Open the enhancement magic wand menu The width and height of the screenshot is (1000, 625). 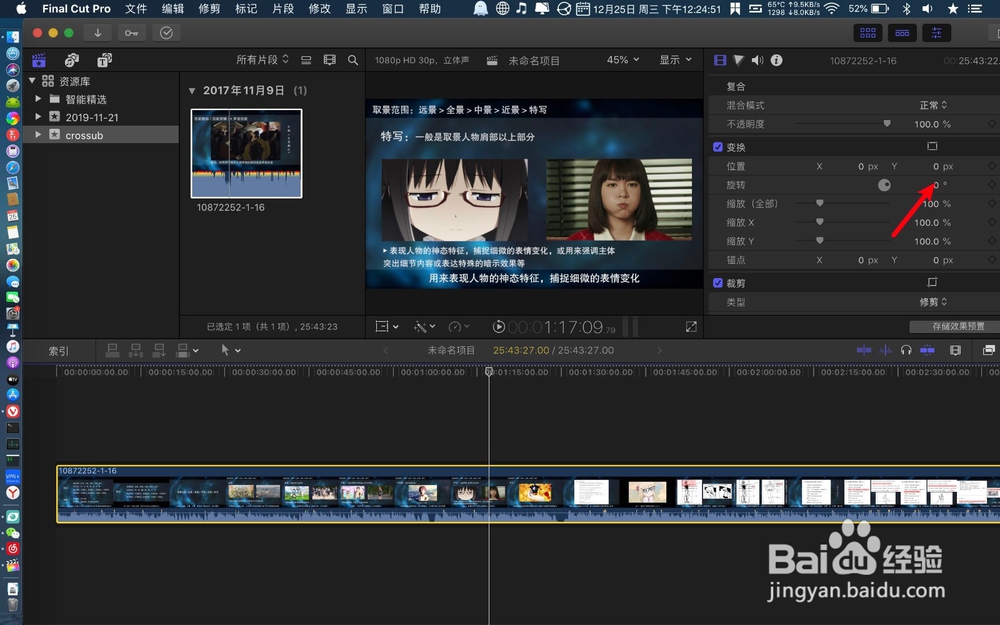click(x=424, y=327)
